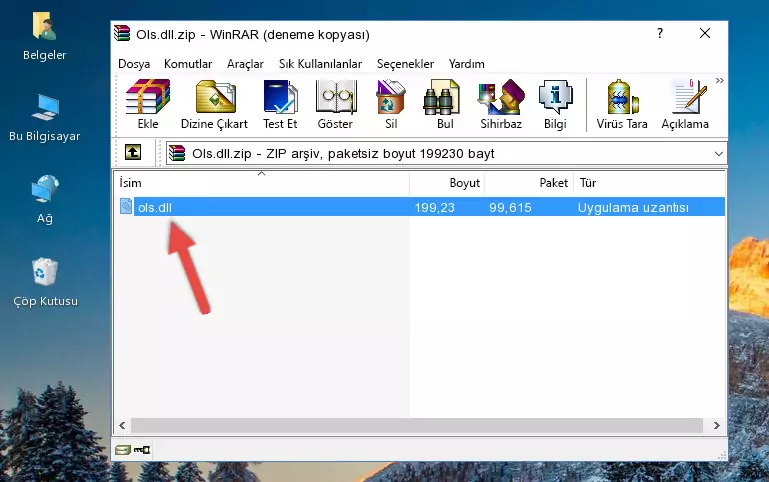769x482 pixels.
Task: Open the archive path dropdown
Action: coord(718,153)
